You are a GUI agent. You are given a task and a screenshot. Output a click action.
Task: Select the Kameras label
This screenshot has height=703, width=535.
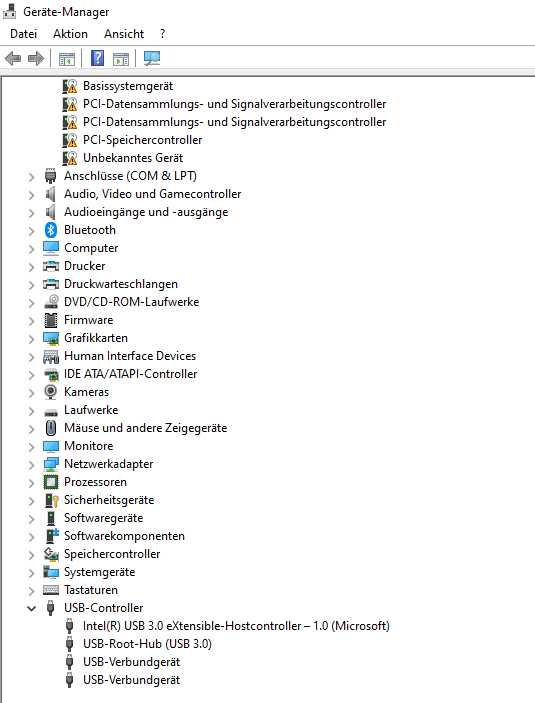87,392
